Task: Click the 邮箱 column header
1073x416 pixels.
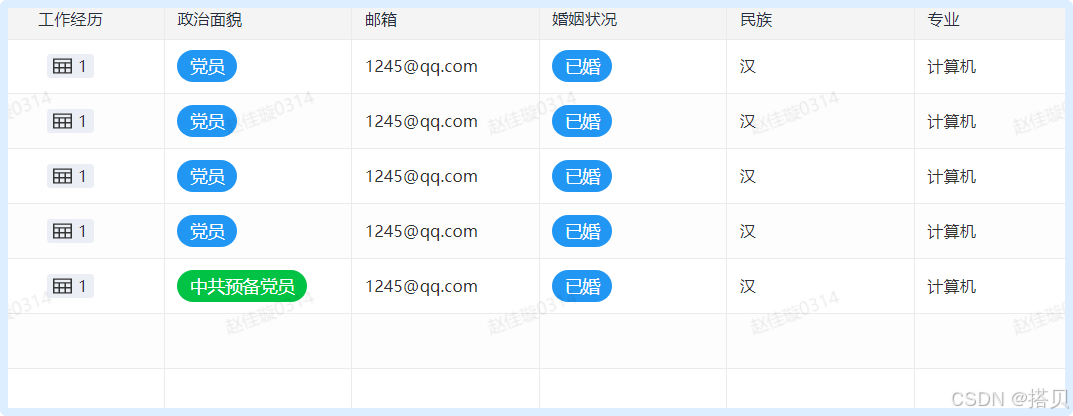Action: (381, 20)
